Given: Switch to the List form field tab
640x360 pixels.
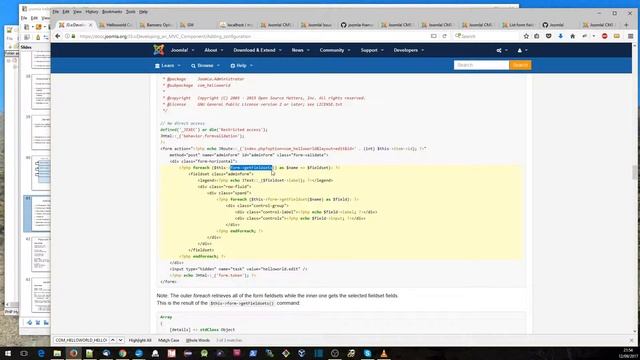Looking at the screenshot, I should 518,25.
